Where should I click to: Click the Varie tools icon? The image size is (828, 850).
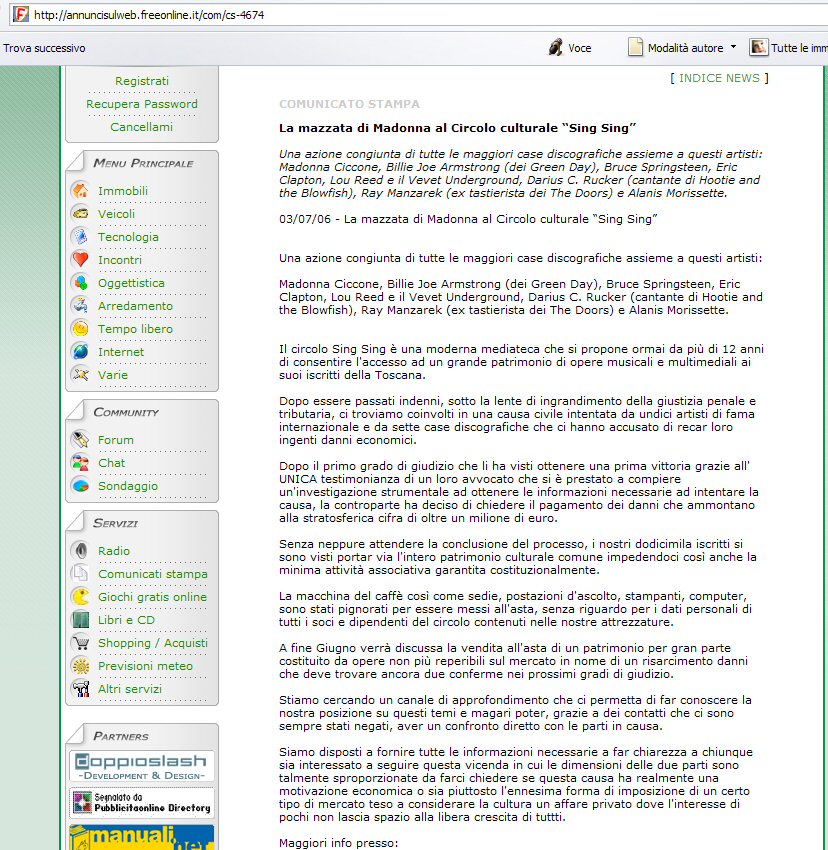[80, 374]
